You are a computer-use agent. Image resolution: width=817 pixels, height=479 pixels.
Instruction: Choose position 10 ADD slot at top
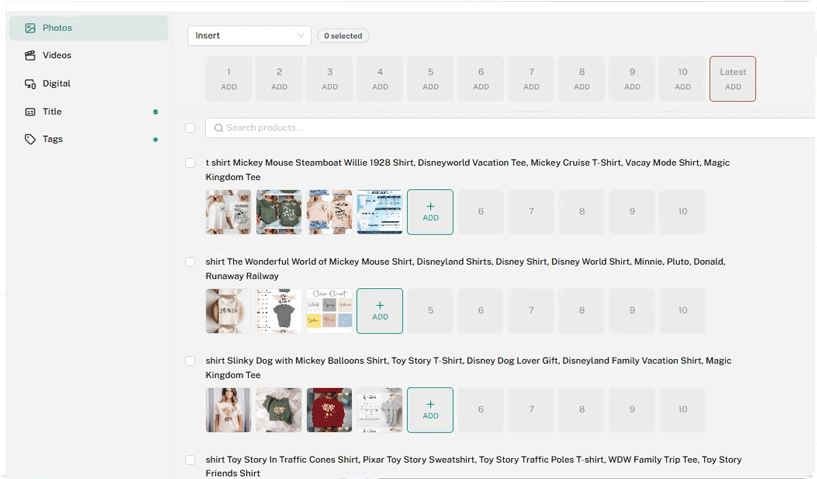(x=683, y=79)
